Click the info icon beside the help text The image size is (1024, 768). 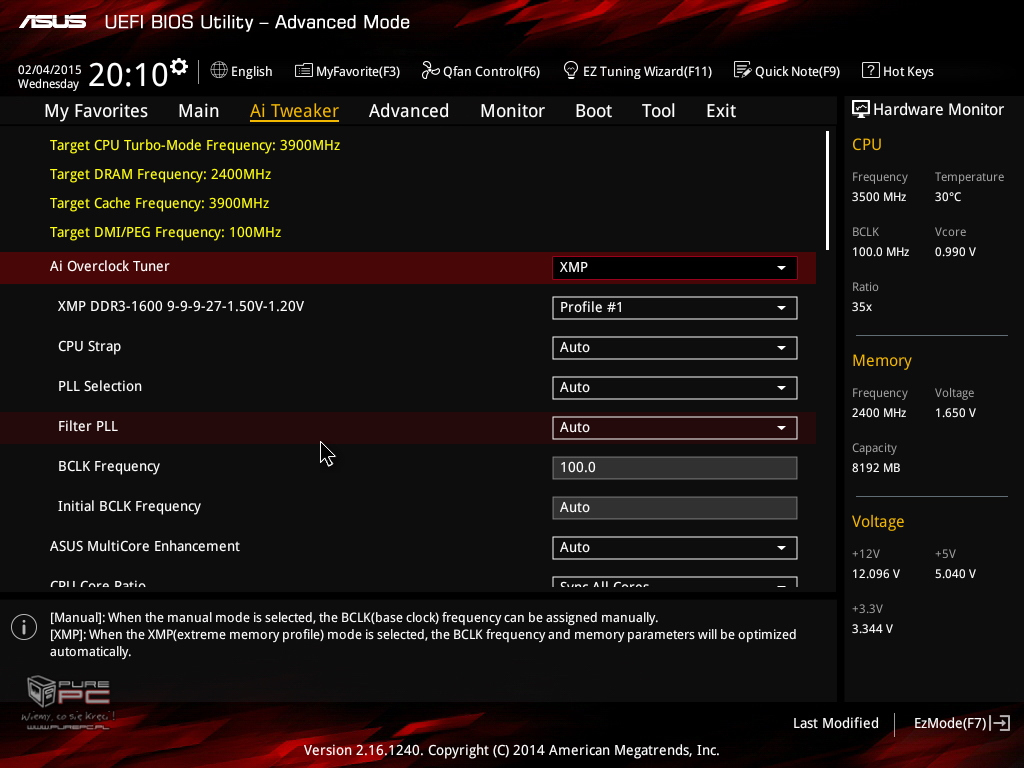click(x=24, y=627)
